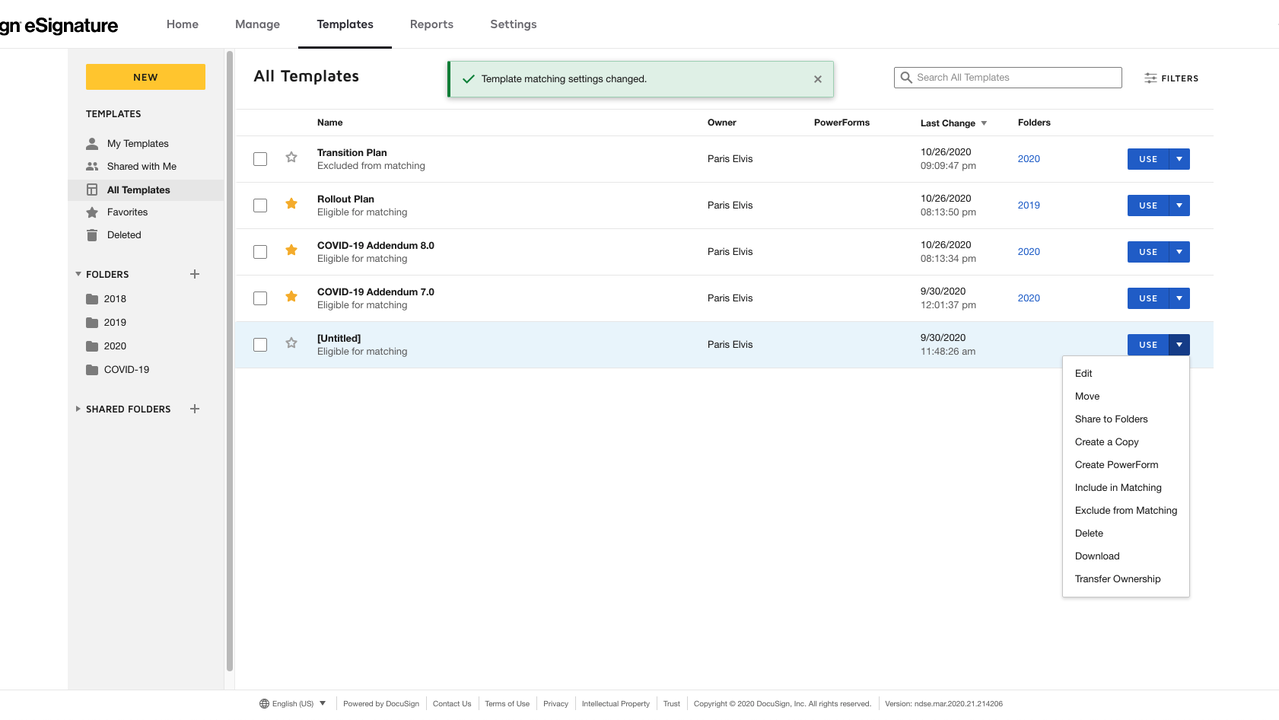This screenshot has width=1279, height=720.
Task: Switch to the Reports tab
Action: 431,24
